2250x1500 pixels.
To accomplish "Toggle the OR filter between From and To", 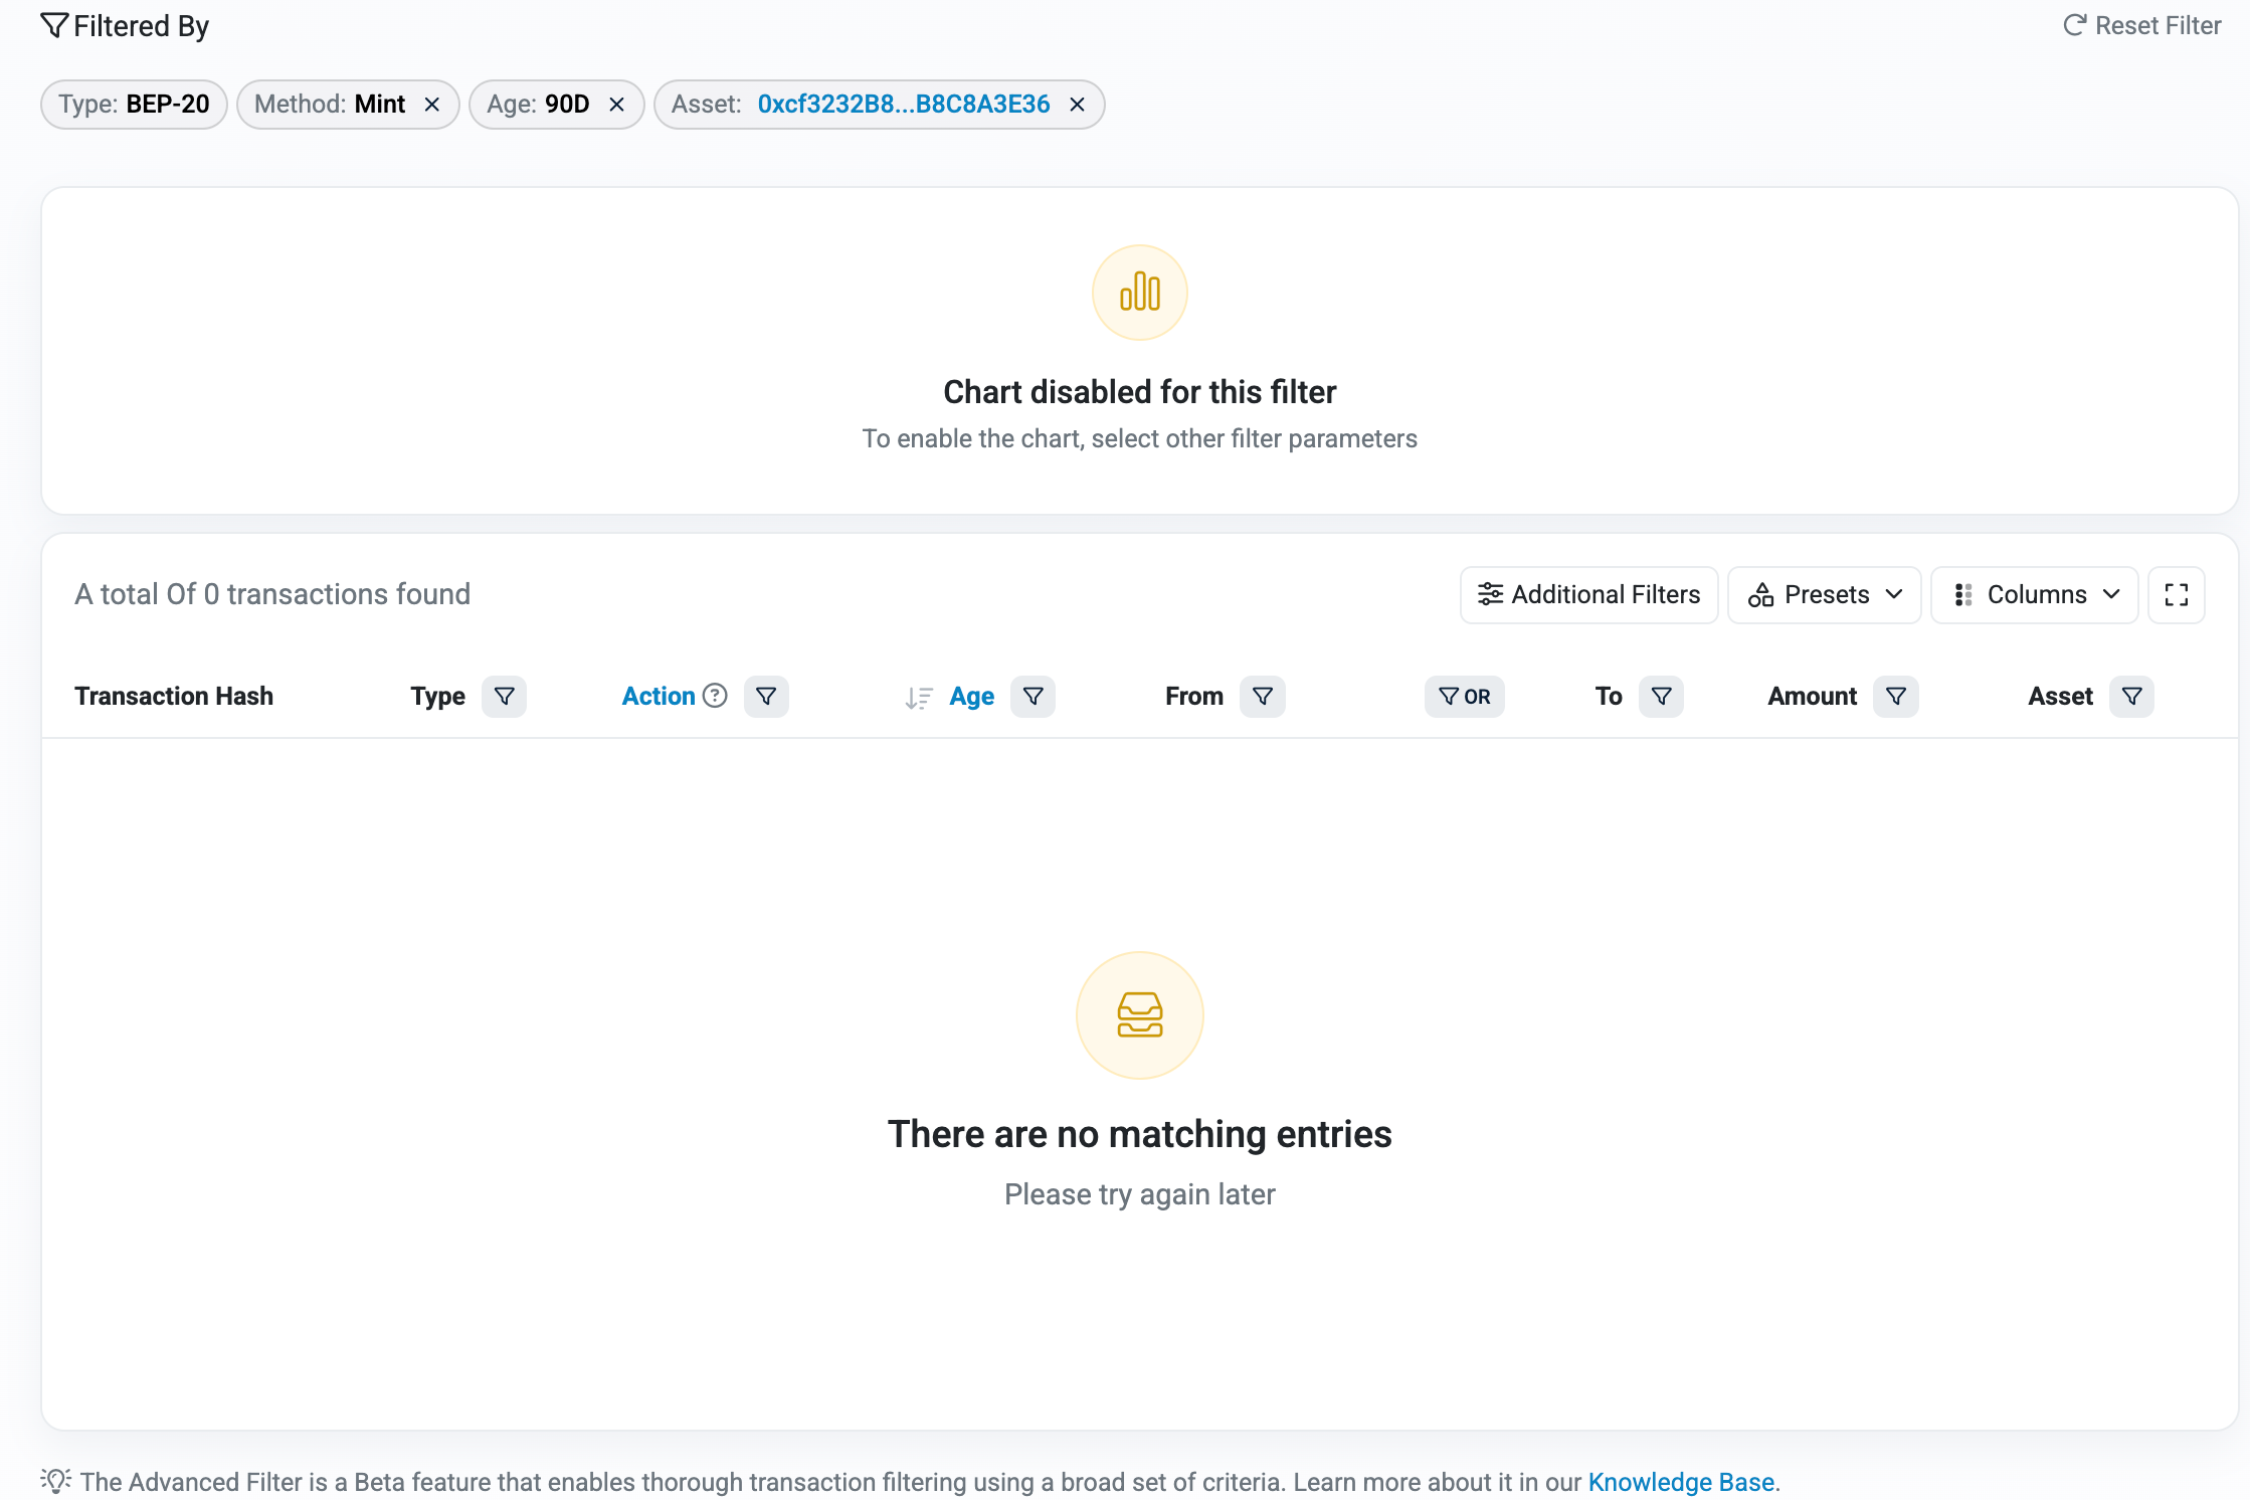I will point(1464,695).
